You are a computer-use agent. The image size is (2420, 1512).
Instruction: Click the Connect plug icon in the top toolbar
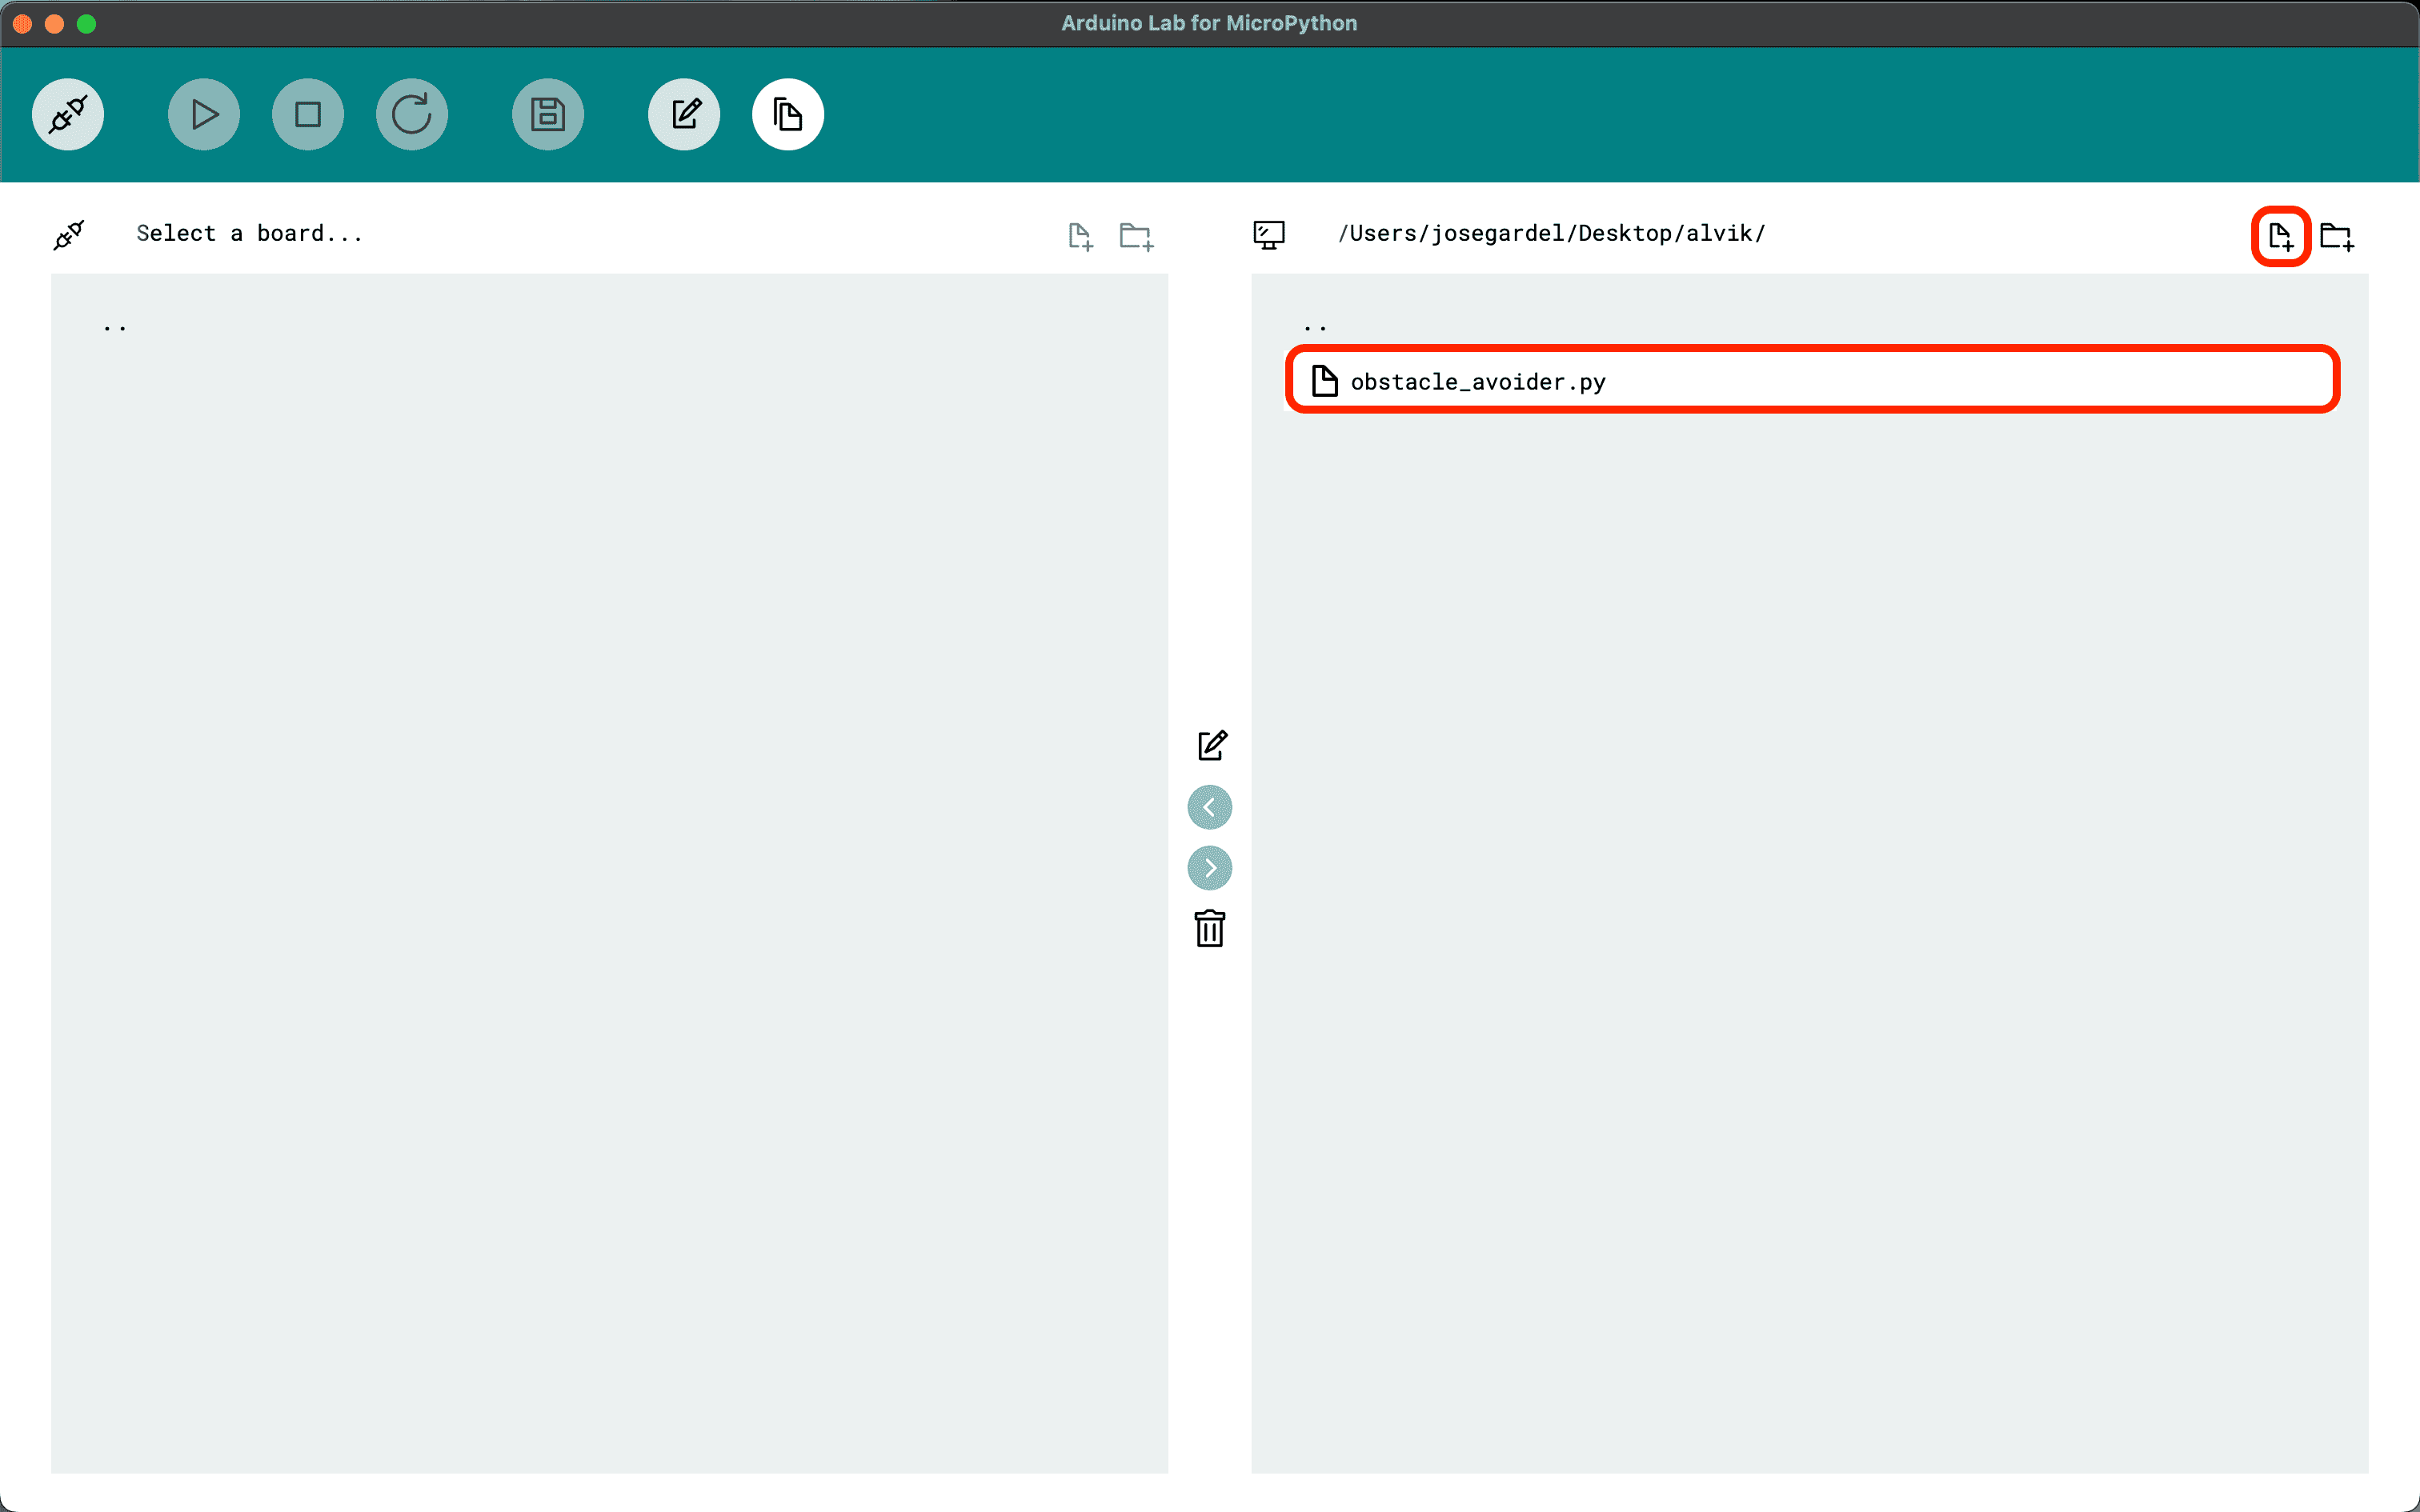(x=68, y=115)
